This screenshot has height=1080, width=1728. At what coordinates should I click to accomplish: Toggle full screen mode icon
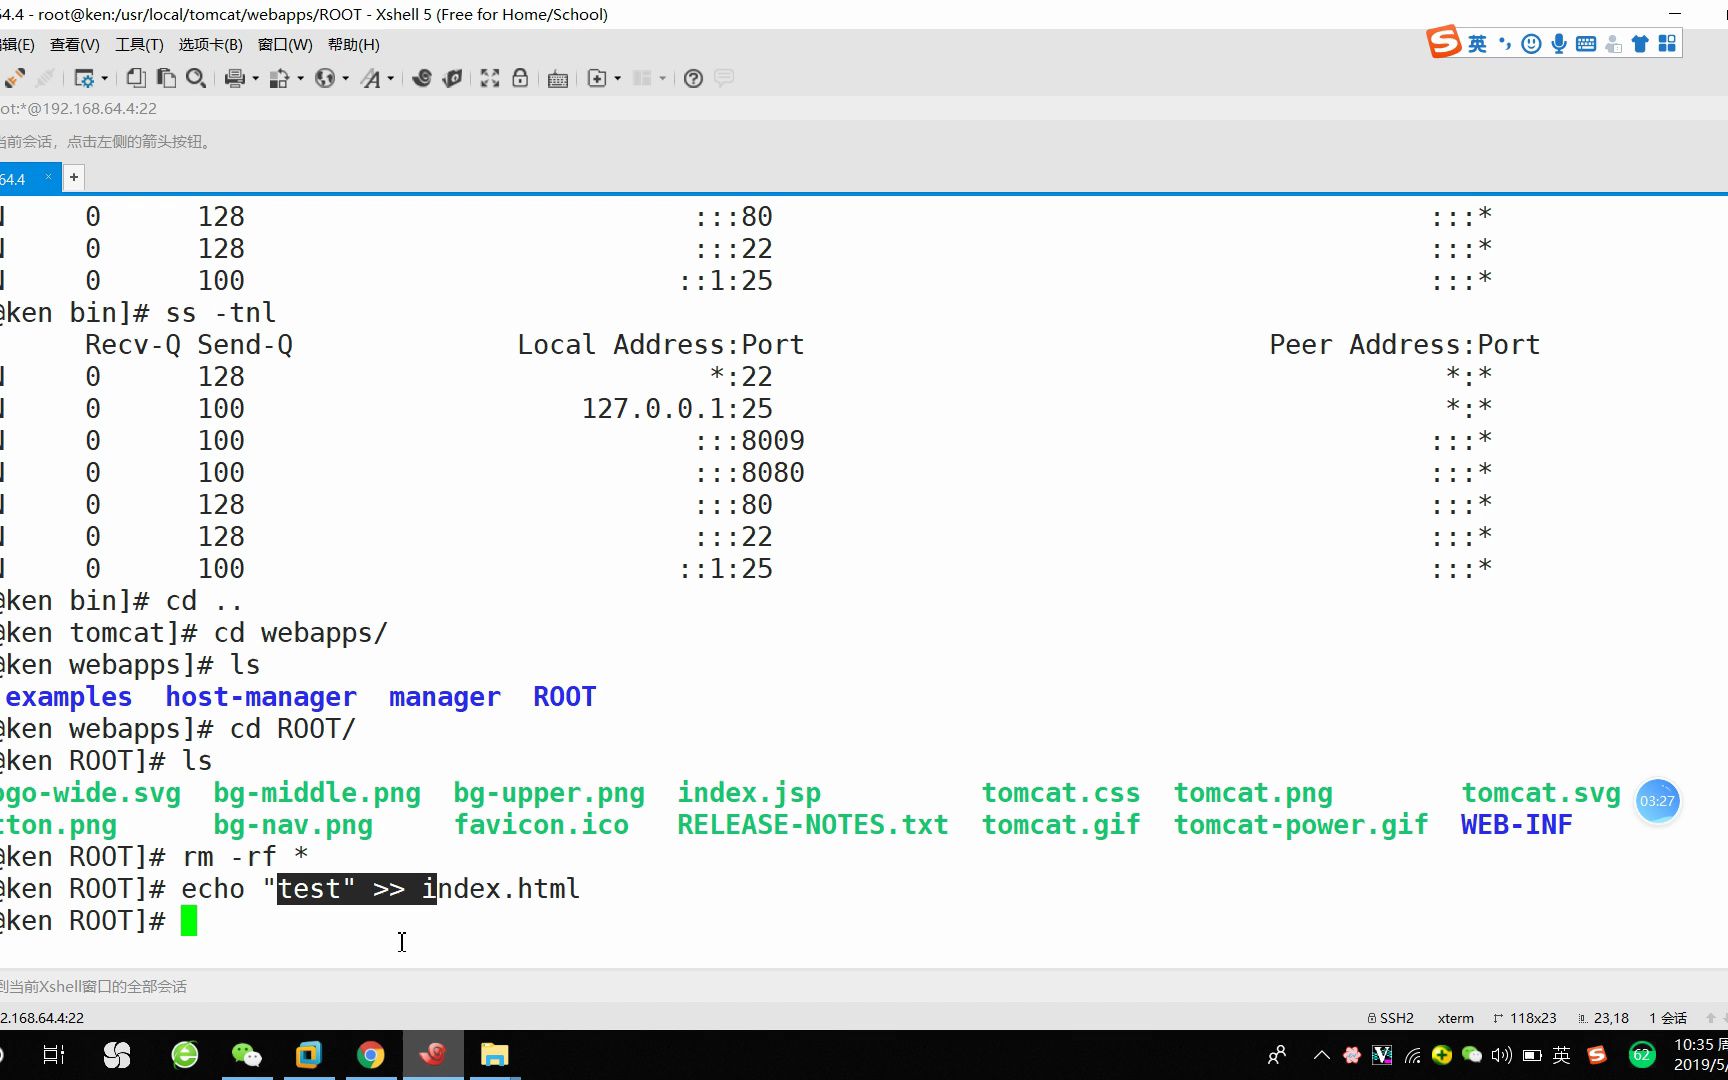point(490,78)
